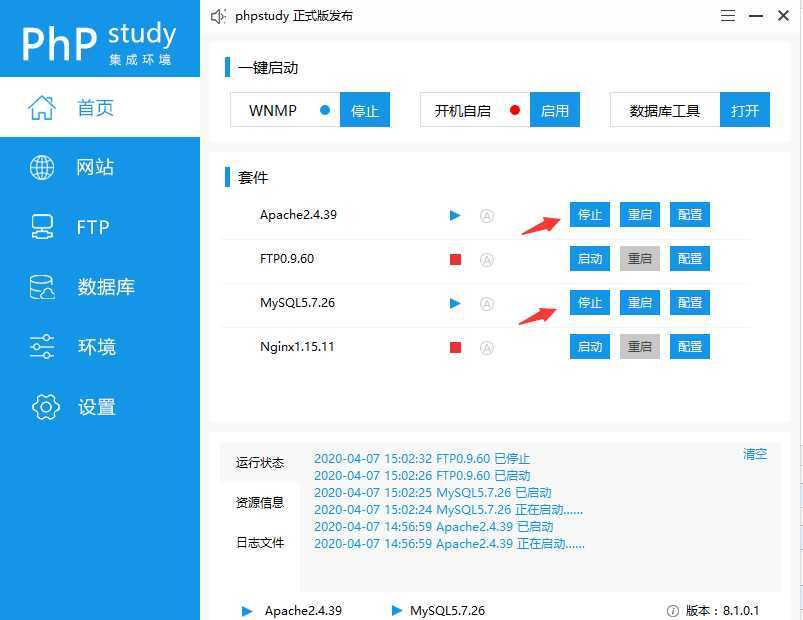Click the FTP0.9.60 red stopped indicator
The width and height of the screenshot is (803, 620).
[455, 260]
